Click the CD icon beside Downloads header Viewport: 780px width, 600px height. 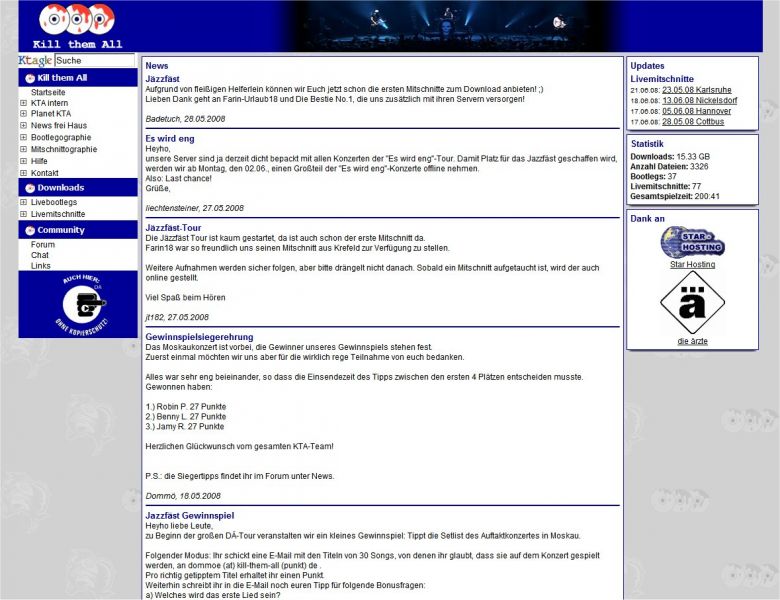point(30,188)
